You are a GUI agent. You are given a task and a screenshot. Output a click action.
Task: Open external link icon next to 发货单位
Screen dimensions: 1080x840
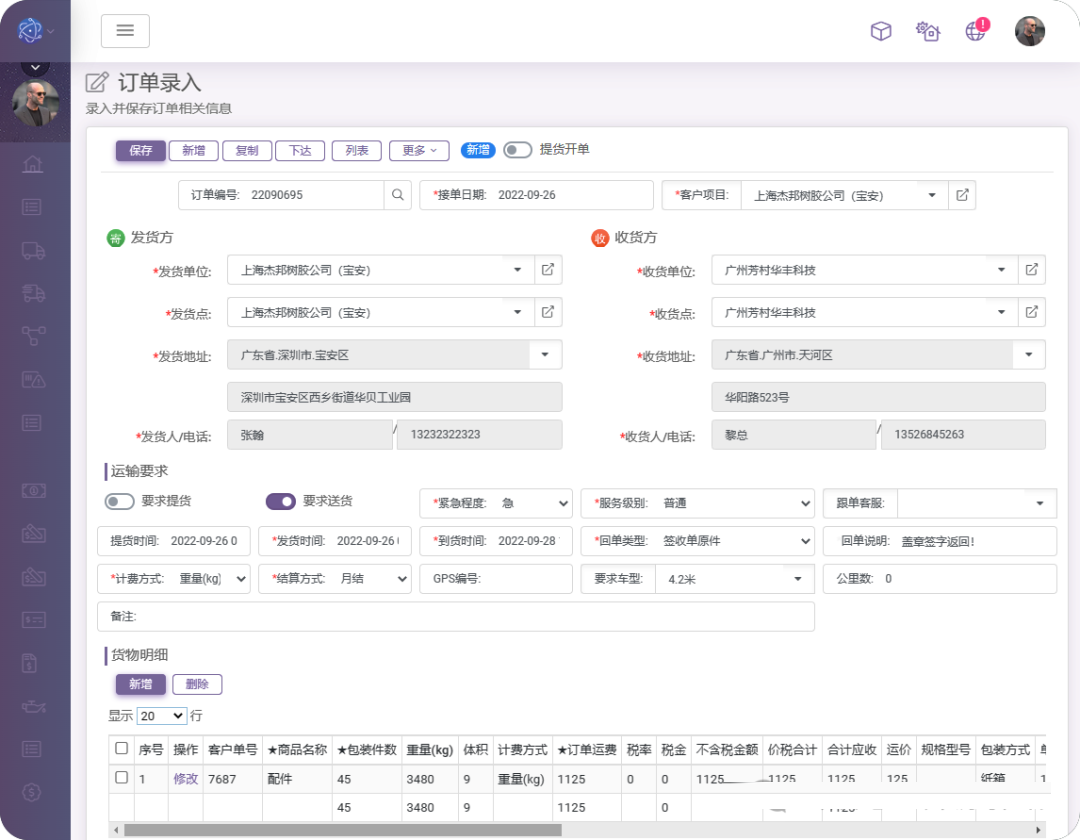tap(548, 270)
